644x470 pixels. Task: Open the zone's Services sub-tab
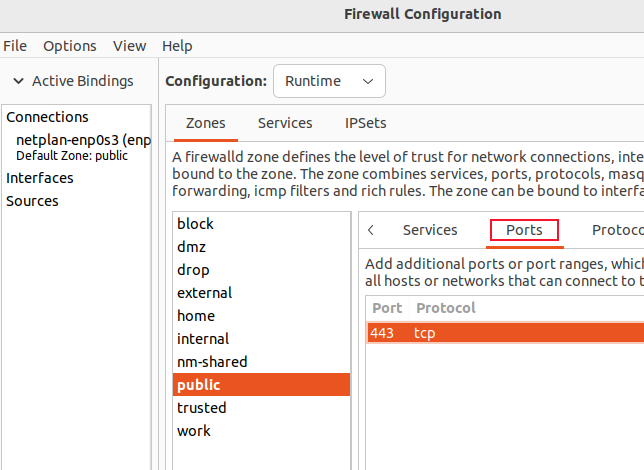click(x=430, y=230)
